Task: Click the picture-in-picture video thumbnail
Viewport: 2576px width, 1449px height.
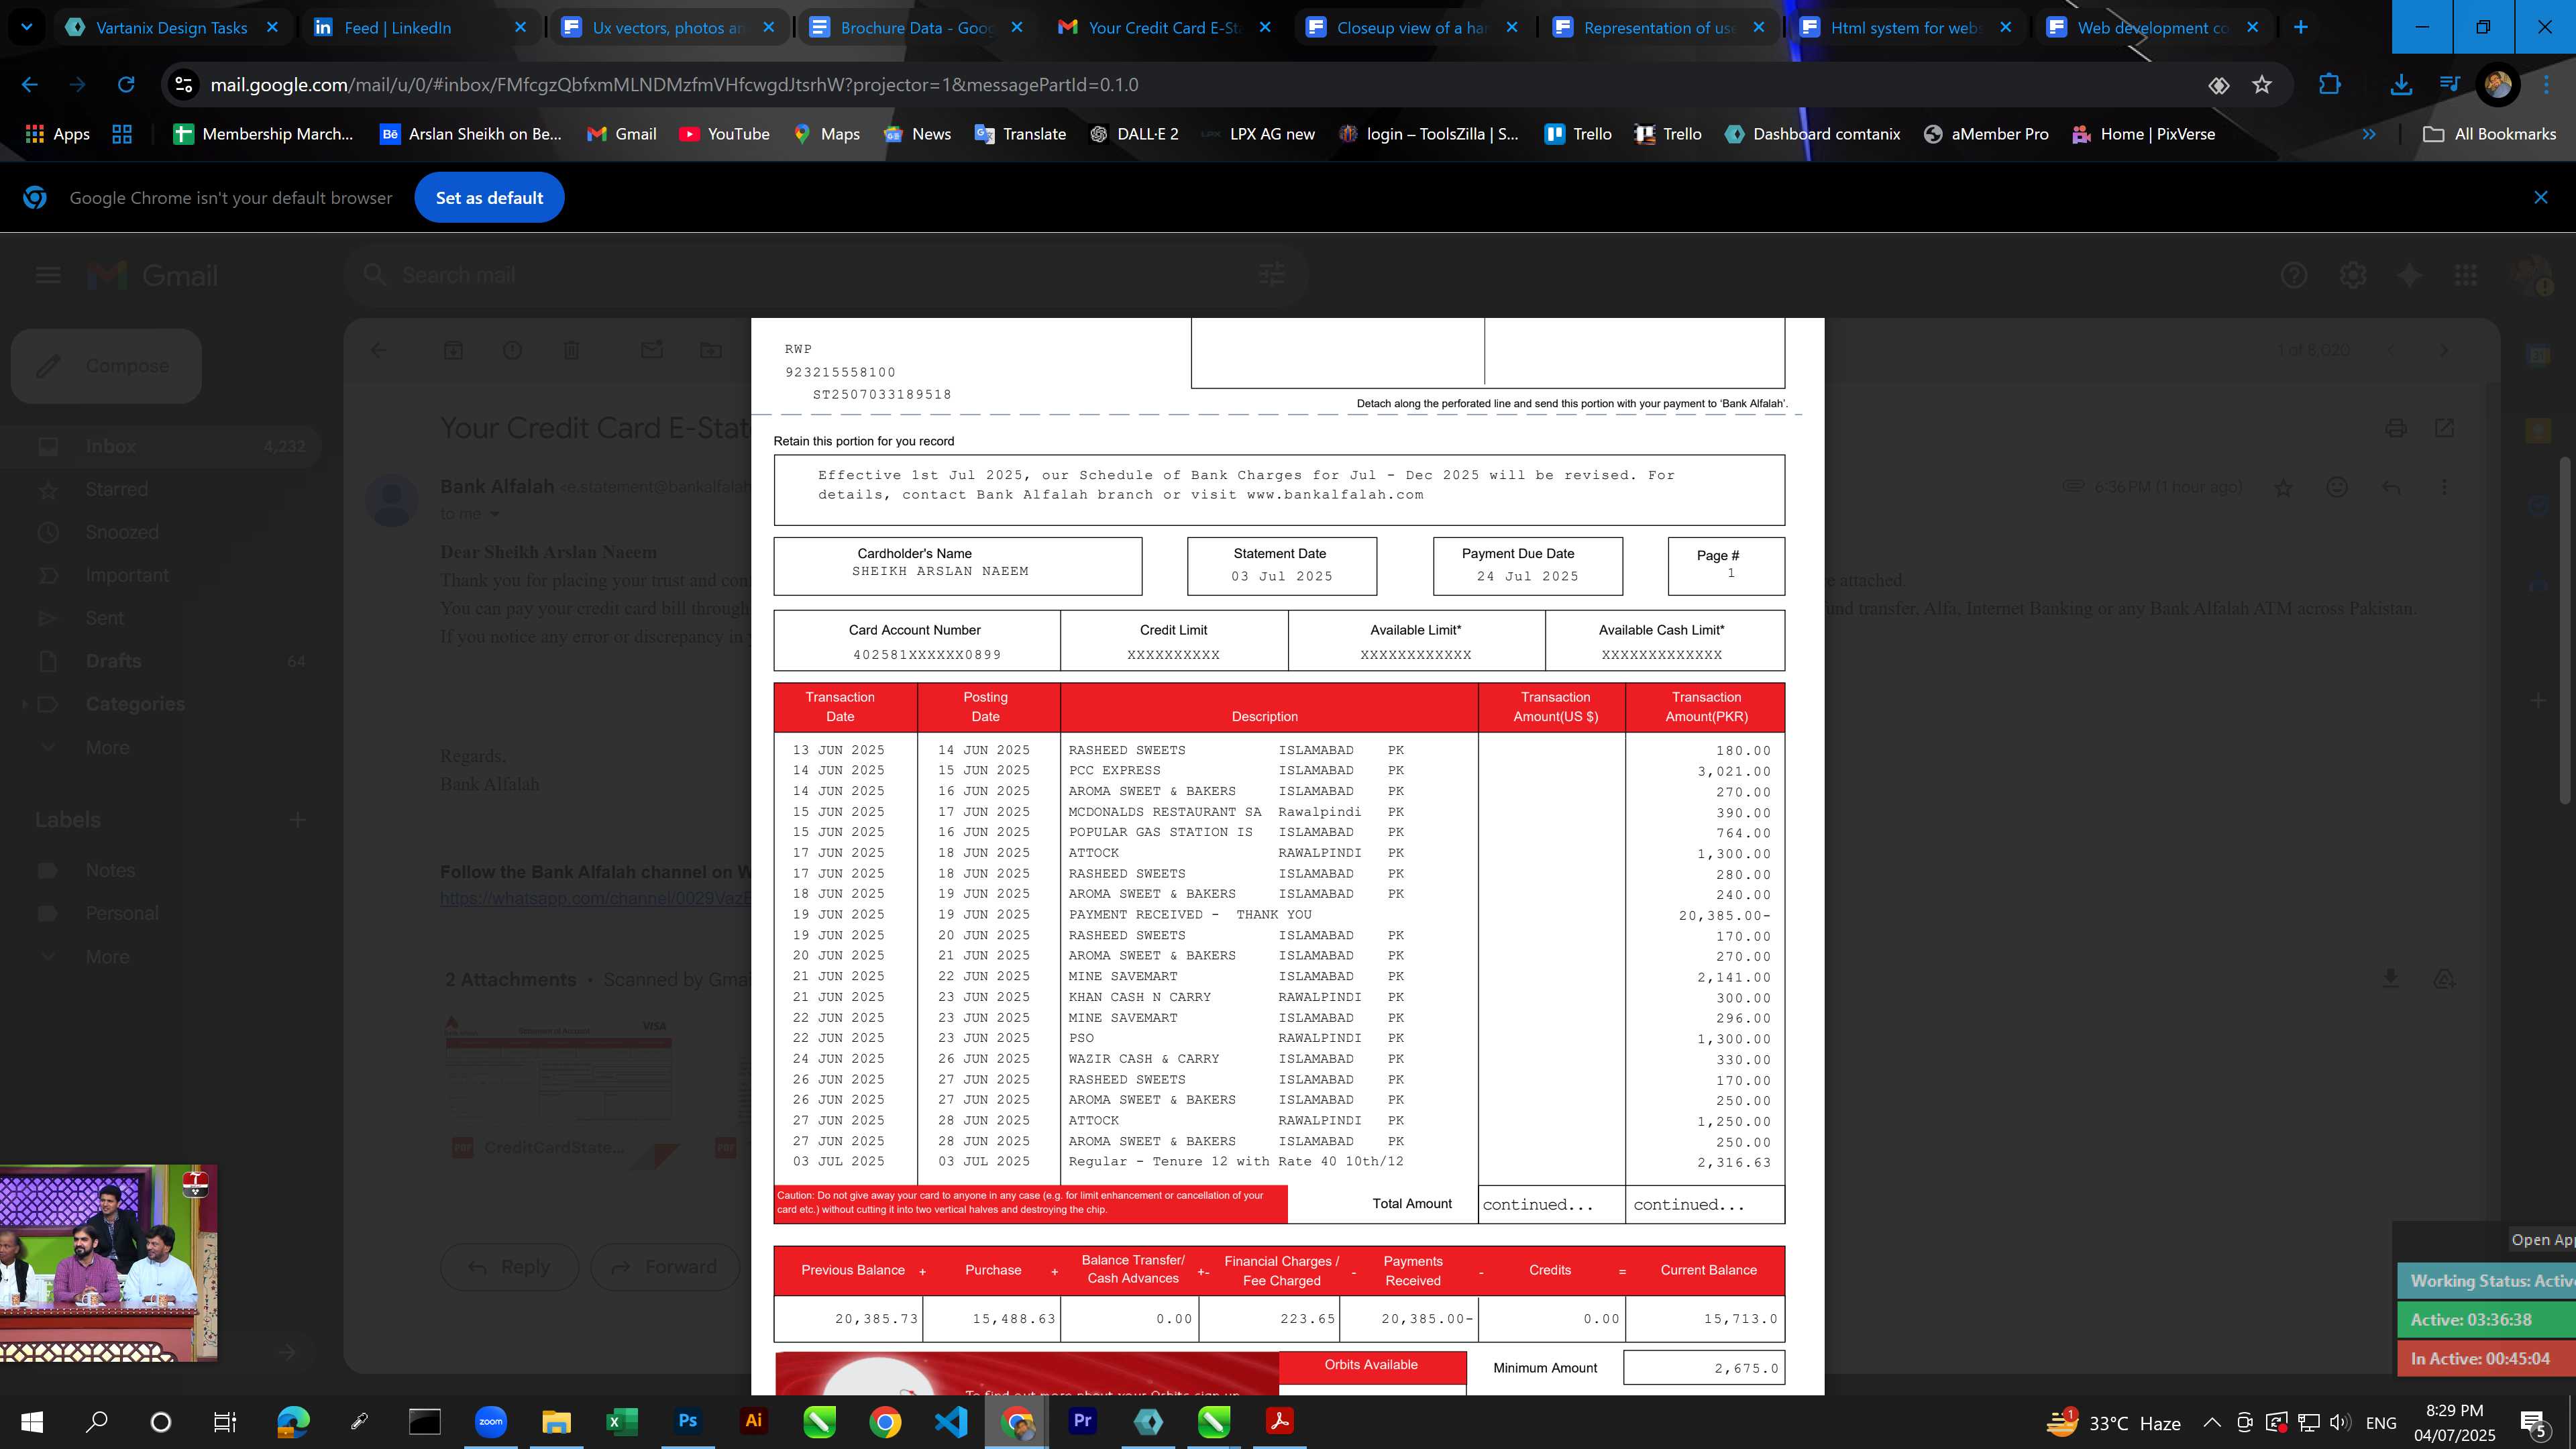Action: (x=108, y=1262)
